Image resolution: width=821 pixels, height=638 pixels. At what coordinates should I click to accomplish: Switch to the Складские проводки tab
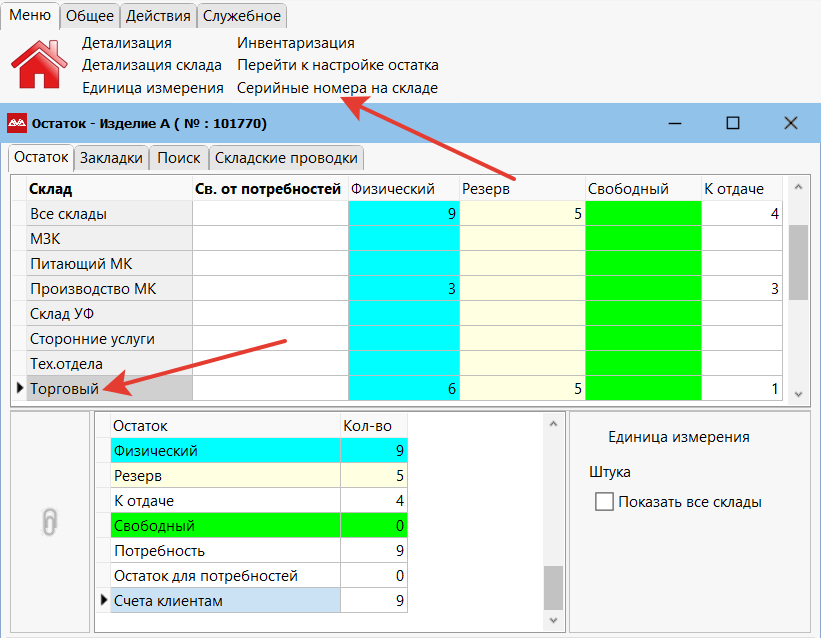pyautogui.click(x=286, y=158)
